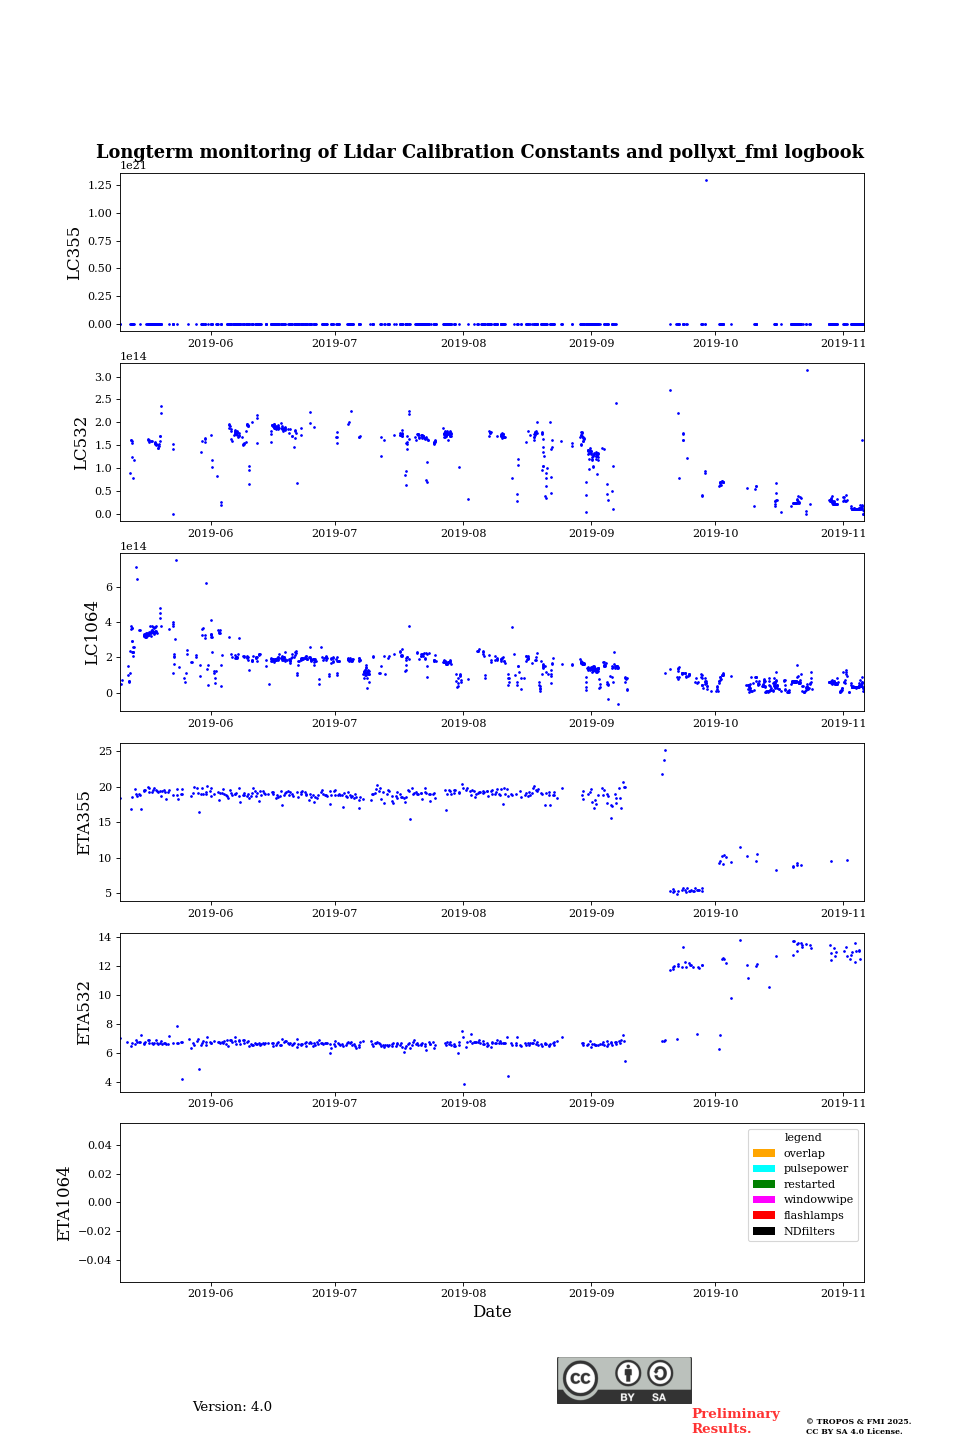Click the LC355 y-axis label
Viewport: 960px width, 1440px height.
point(74,252)
